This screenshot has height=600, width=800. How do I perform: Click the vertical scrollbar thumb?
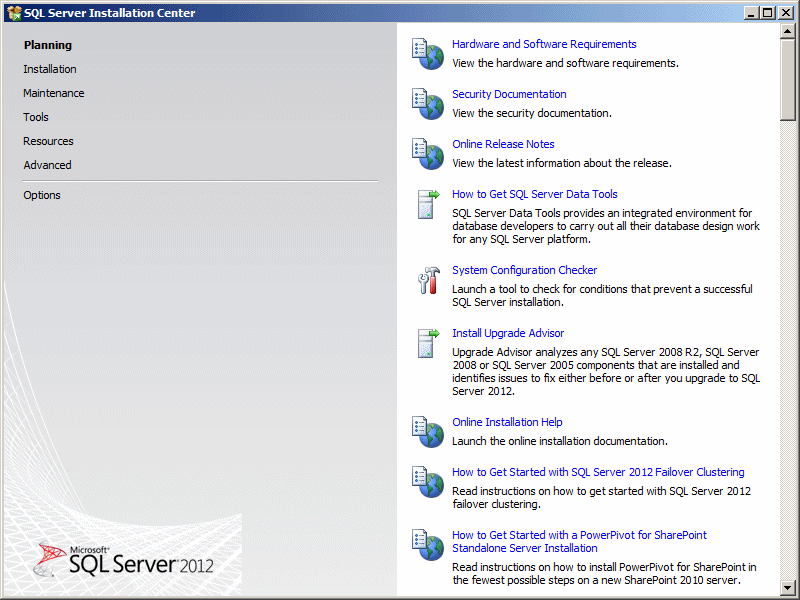pos(787,80)
